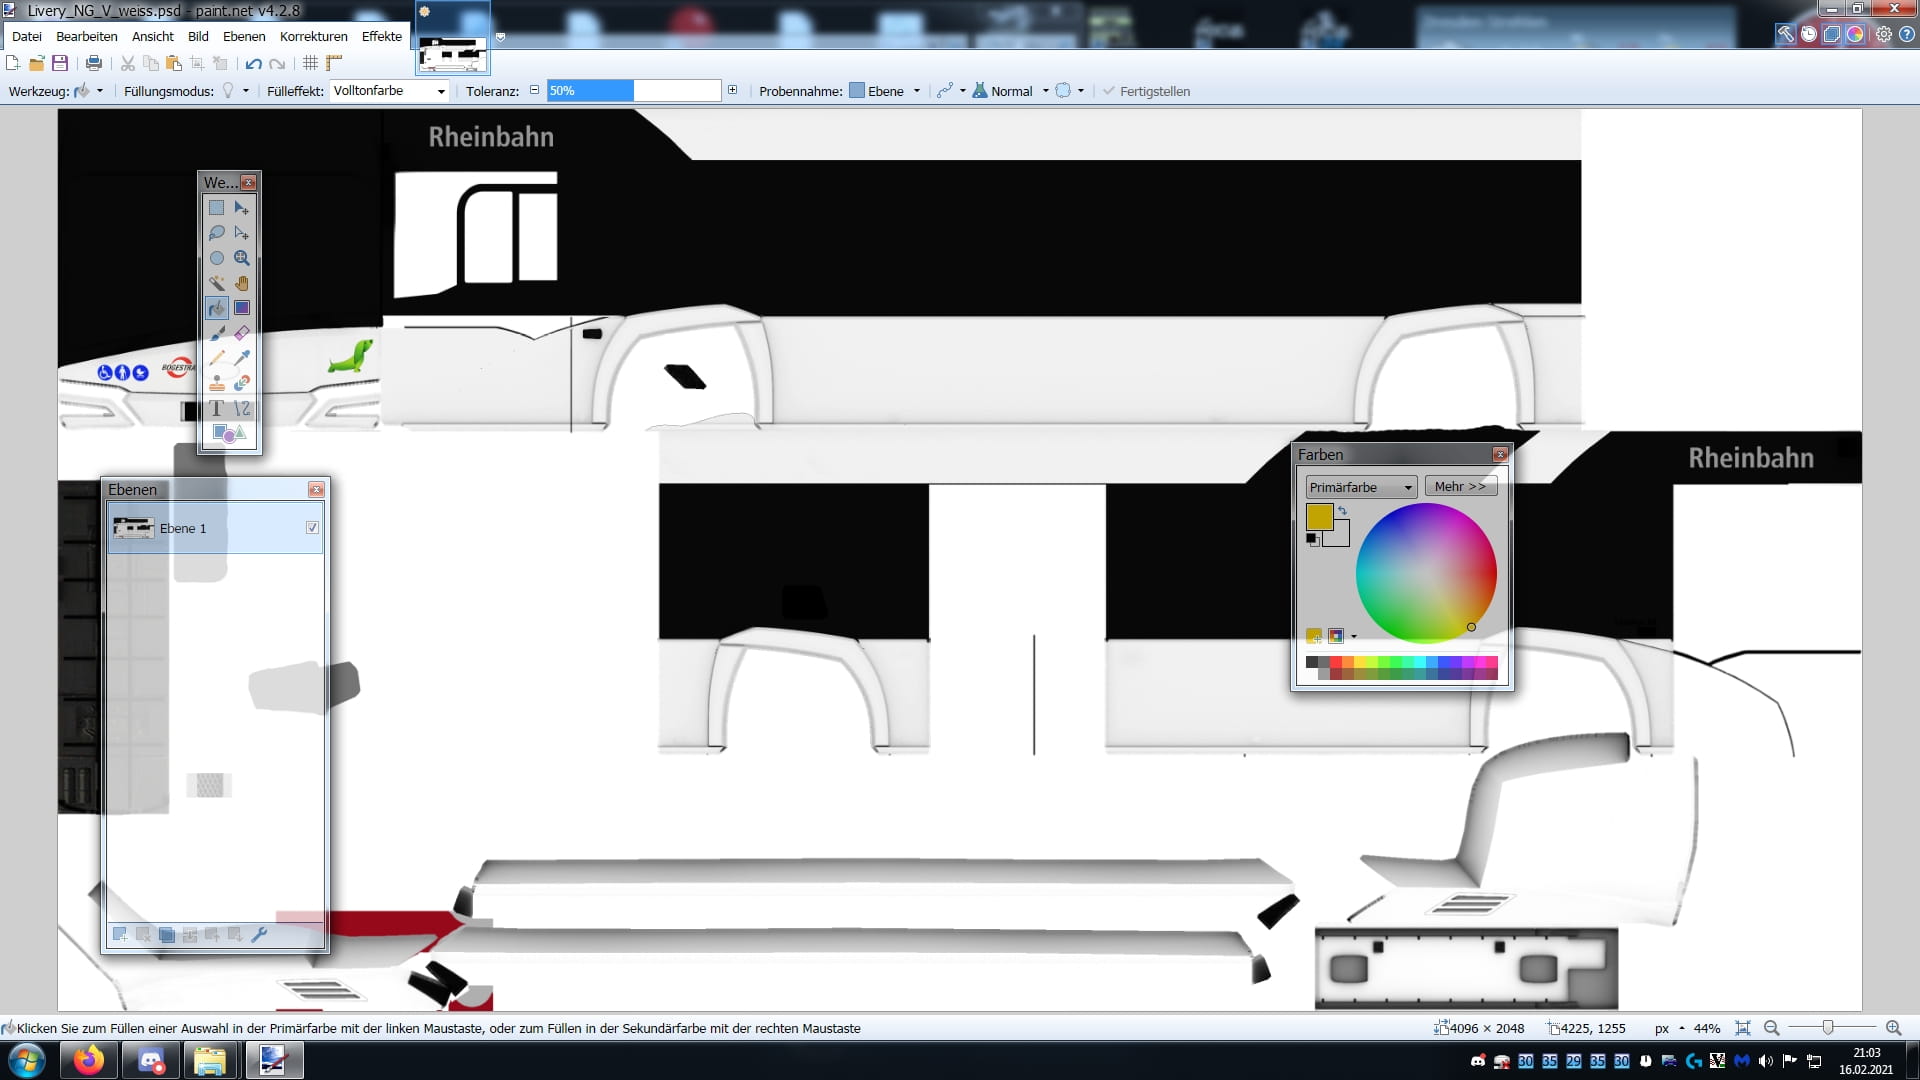
Task: Select the Magic Wand tool
Action: [x=216, y=283]
